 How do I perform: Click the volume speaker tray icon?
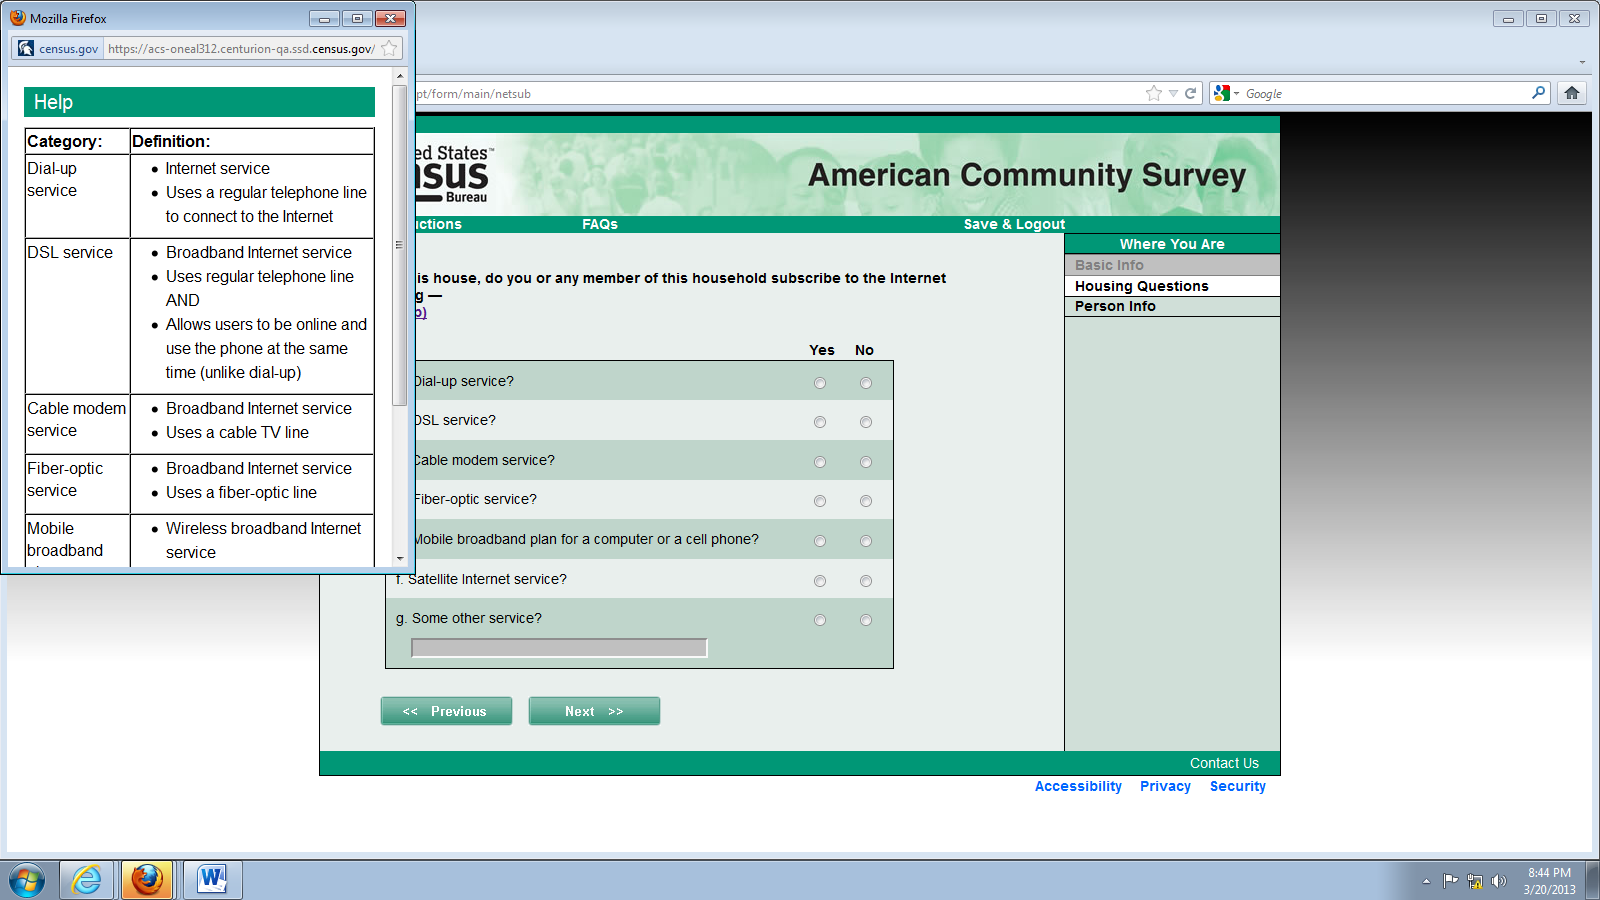(1498, 881)
